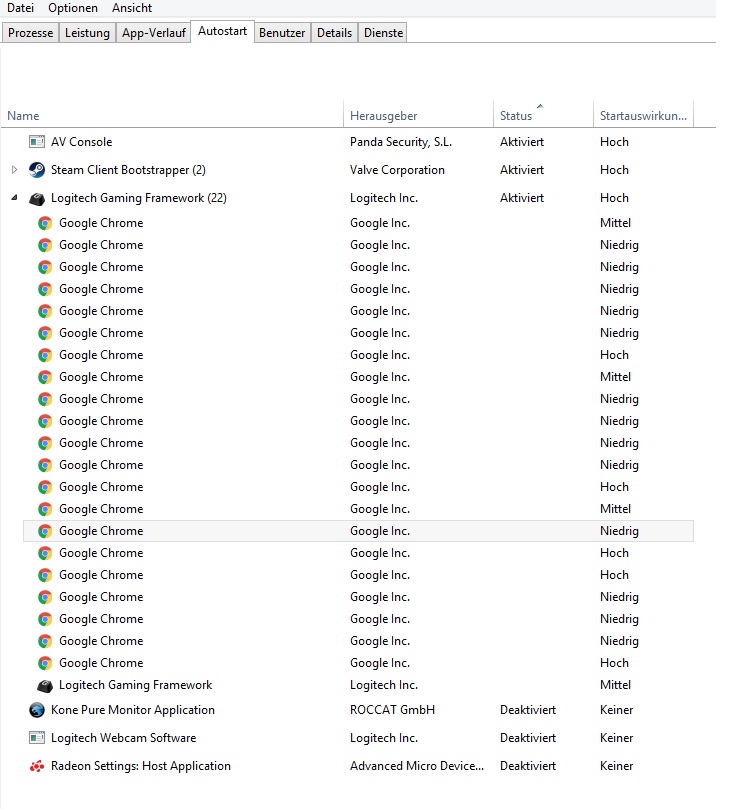Switch to the App-Verlauf tab
Screen dimensions: 733x809
pos(154,33)
